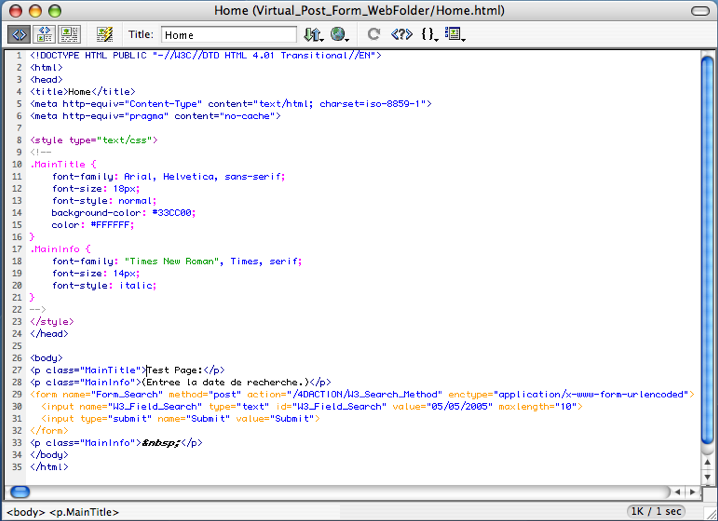The height and width of the screenshot is (521, 718).
Task: Select the <p.MainTitle> tag in tag selector
Action: click(x=84, y=512)
